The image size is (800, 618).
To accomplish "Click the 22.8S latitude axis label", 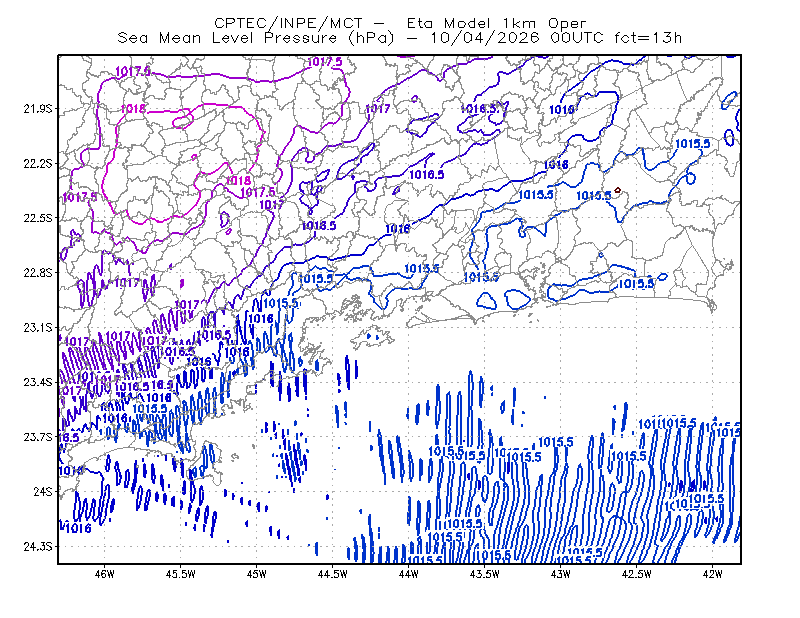I will point(38,273).
